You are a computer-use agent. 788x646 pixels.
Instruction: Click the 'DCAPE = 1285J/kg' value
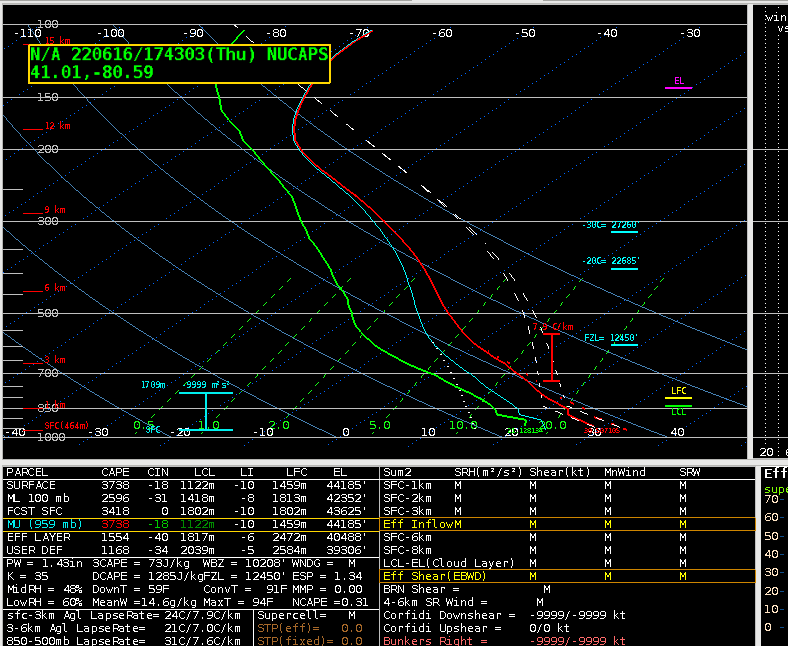point(148,576)
